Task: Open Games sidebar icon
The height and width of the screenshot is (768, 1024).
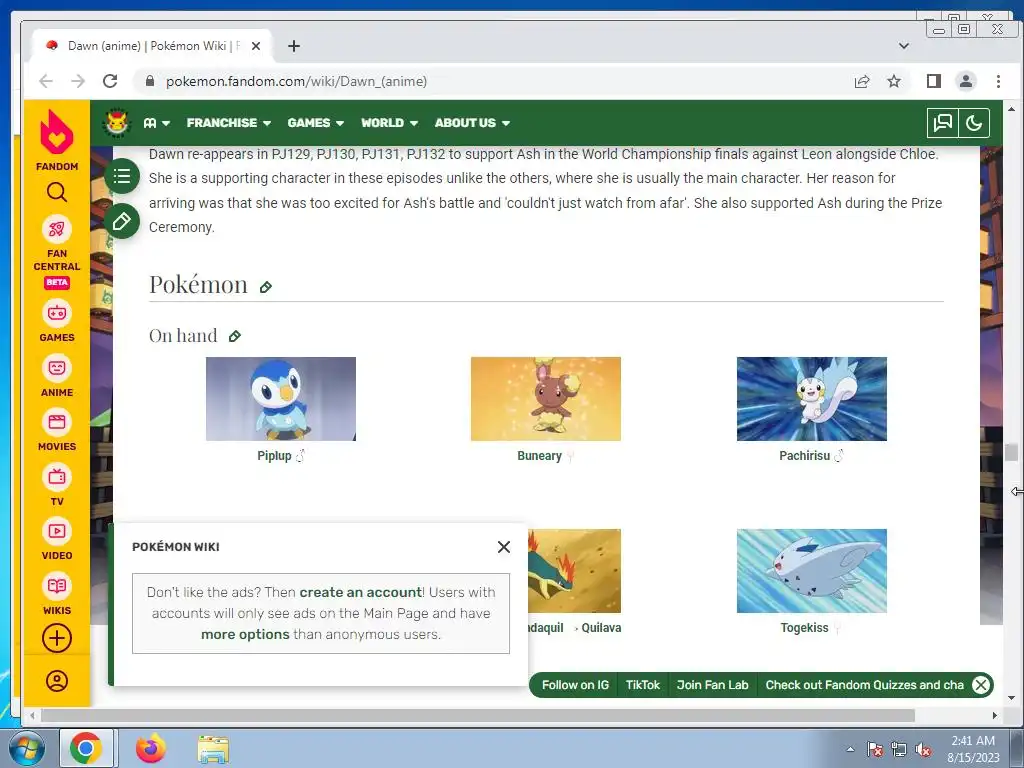Action: [x=57, y=313]
